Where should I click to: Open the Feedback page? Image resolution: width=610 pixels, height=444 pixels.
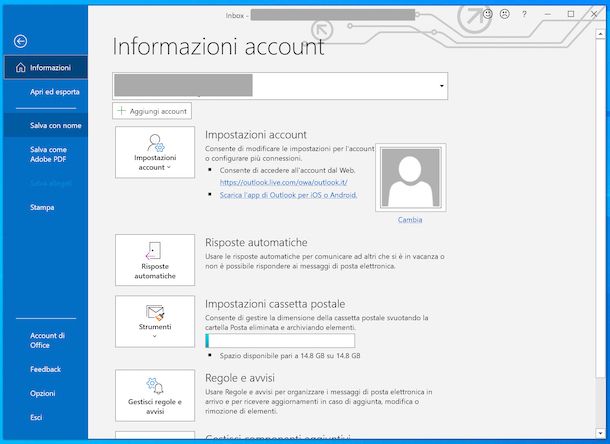46,369
